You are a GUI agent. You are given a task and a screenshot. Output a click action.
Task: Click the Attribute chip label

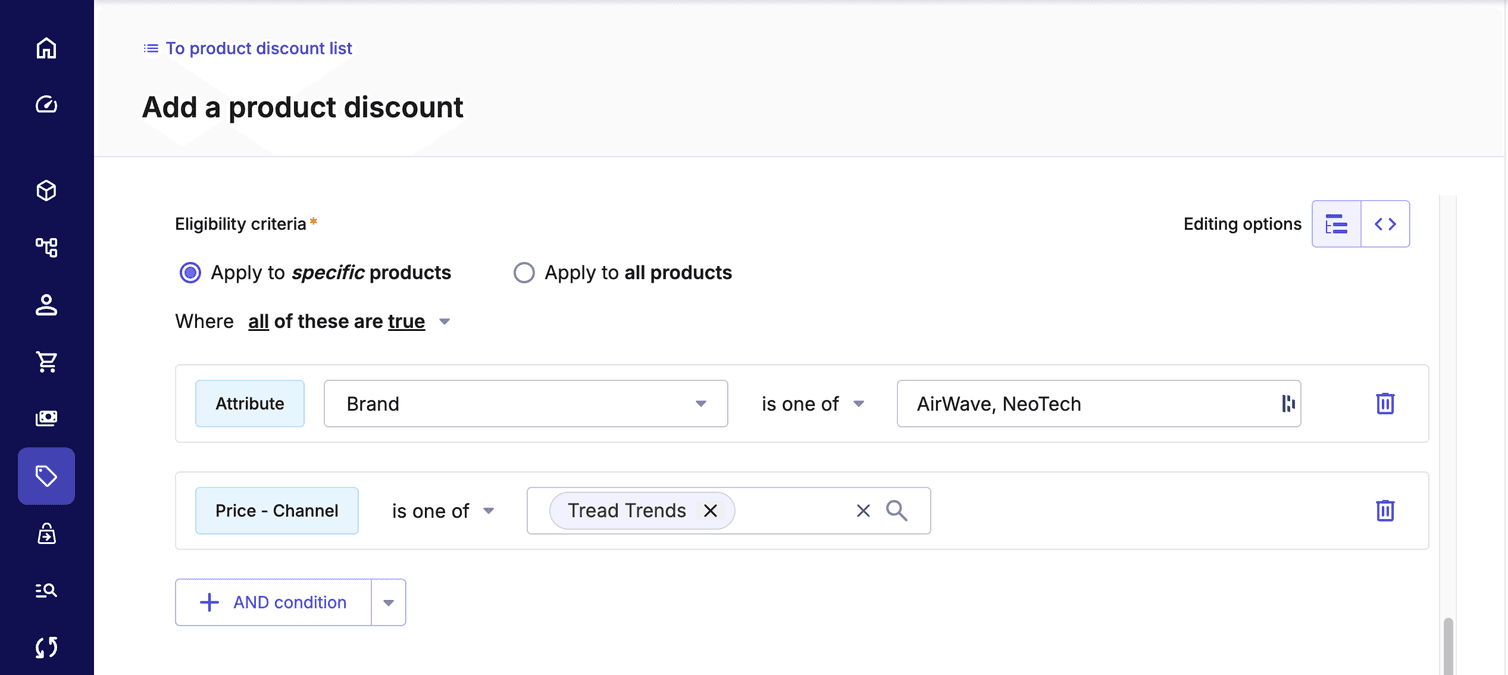pyautogui.click(x=249, y=403)
